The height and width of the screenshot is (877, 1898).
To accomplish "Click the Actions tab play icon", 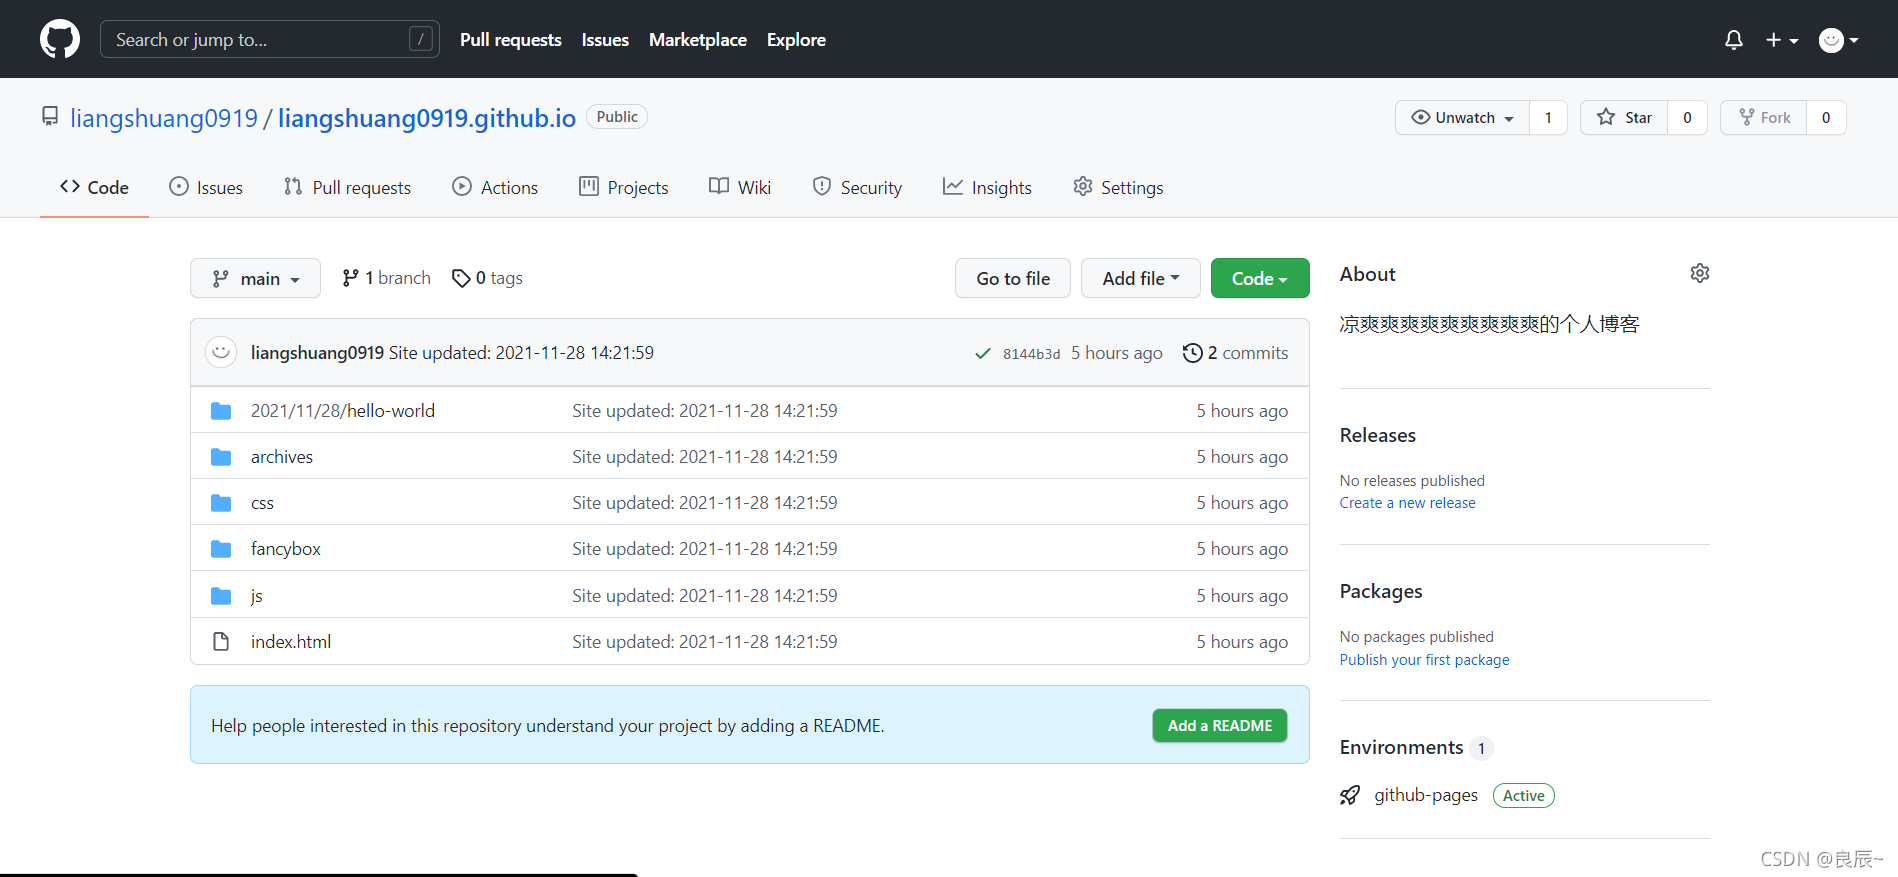I will (x=462, y=186).
